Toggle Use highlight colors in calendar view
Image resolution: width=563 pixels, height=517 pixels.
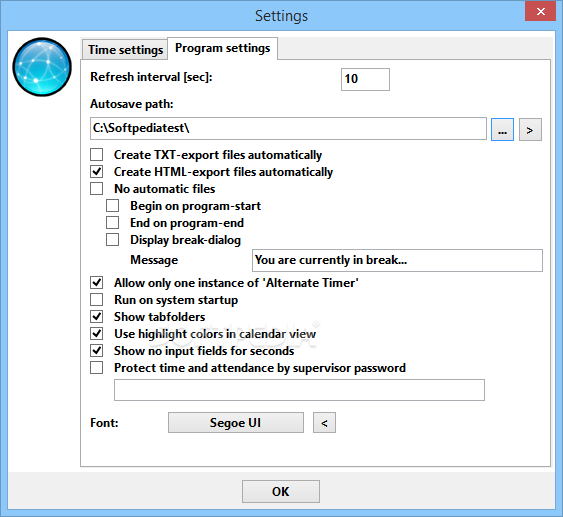(97, 334)
